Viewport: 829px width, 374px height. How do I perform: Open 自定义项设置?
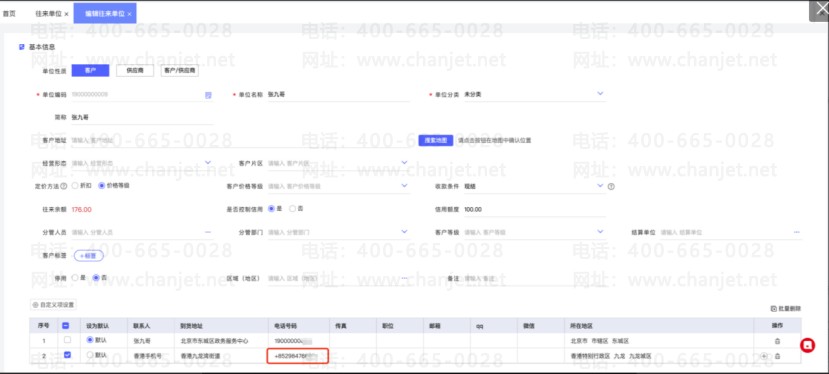pyautogui.click(x=53, y=305)
